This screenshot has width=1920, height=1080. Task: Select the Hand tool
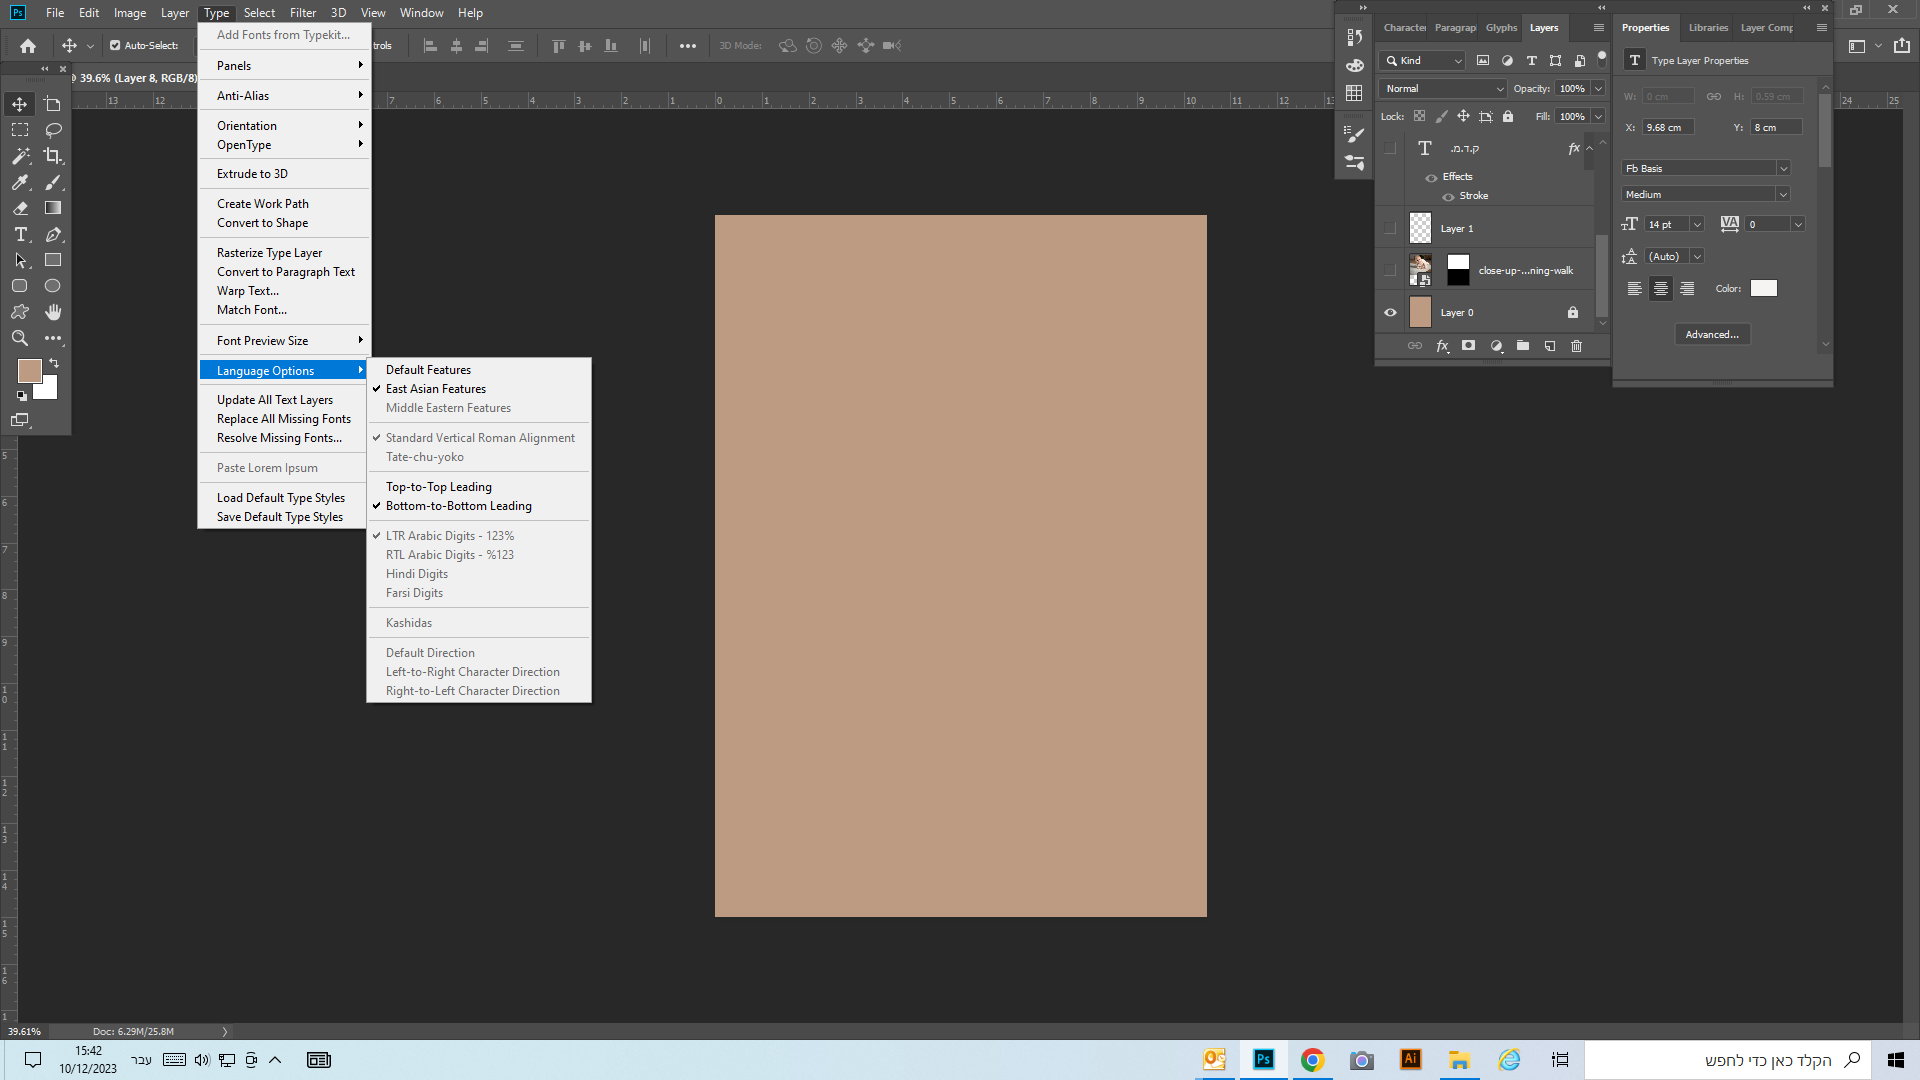click(53, 312)
